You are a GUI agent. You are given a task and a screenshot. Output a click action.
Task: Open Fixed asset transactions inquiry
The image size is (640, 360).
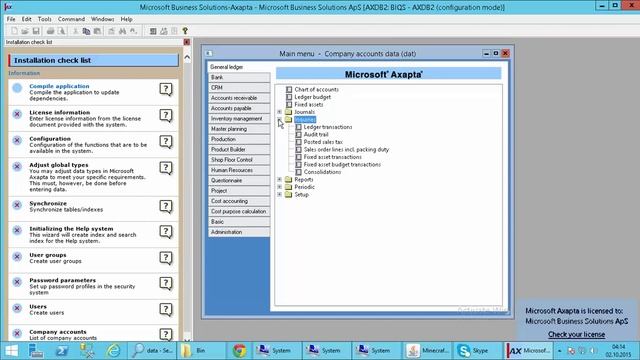click(x=333, y=157)
